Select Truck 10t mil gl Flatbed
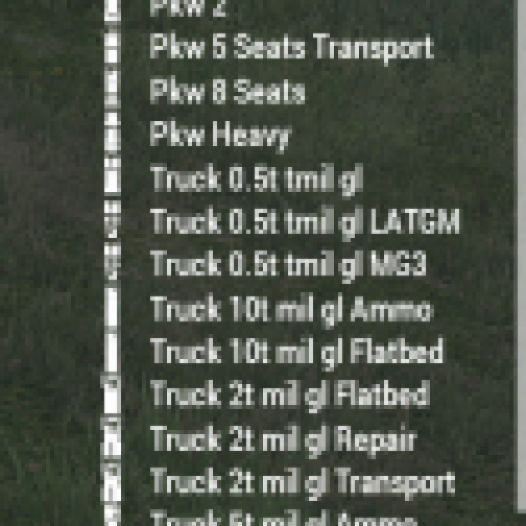526x526 pixels. coord(297,351)
